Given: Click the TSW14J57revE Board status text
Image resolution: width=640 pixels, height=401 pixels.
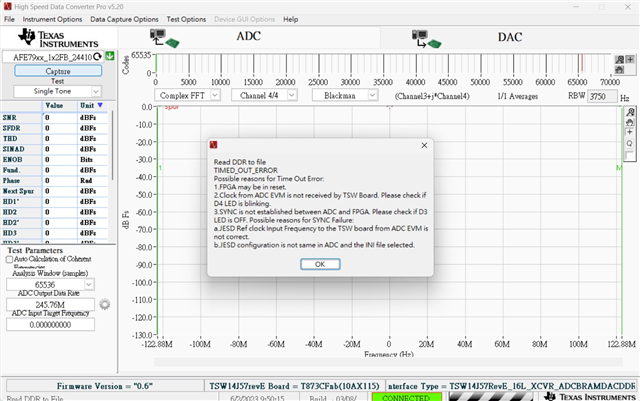Looking at the screenshot, I should click(294, 386).
